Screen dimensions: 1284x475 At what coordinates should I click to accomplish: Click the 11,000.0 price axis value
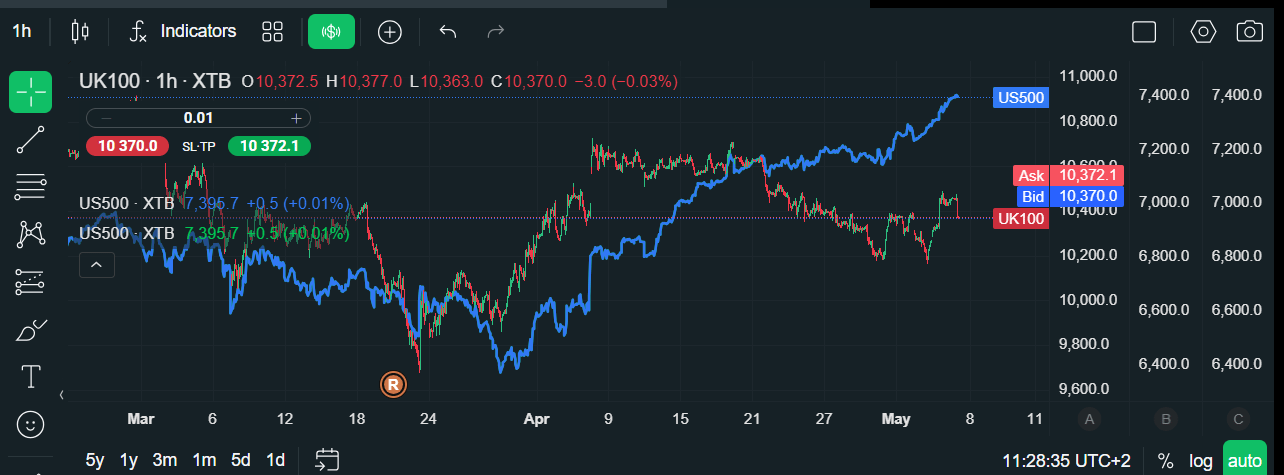pos(1087,76)
